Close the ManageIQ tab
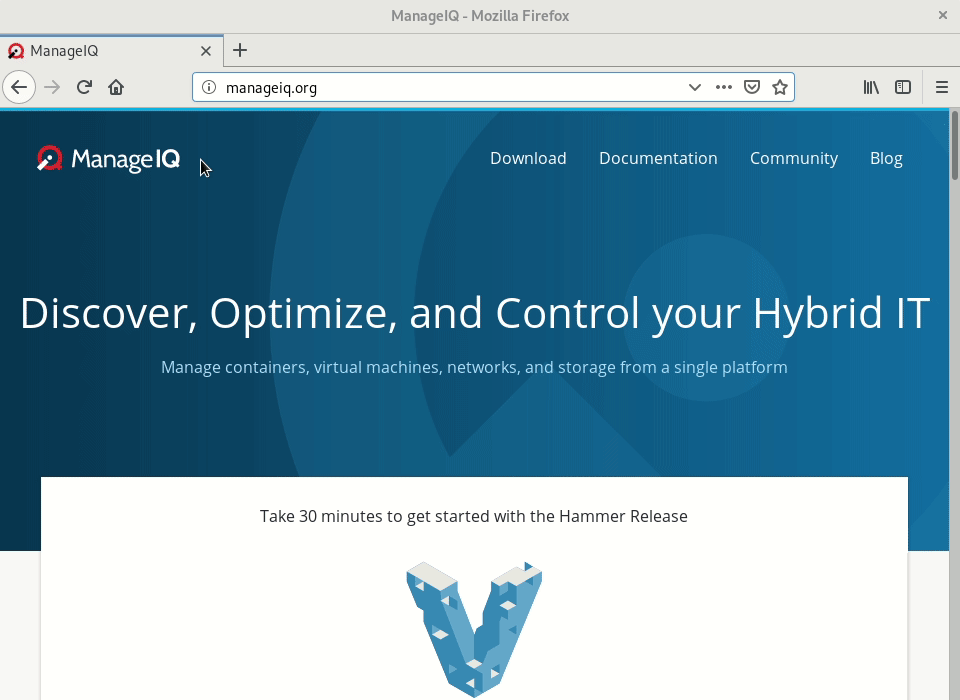The image size is (960, 700). coord(206,51)
